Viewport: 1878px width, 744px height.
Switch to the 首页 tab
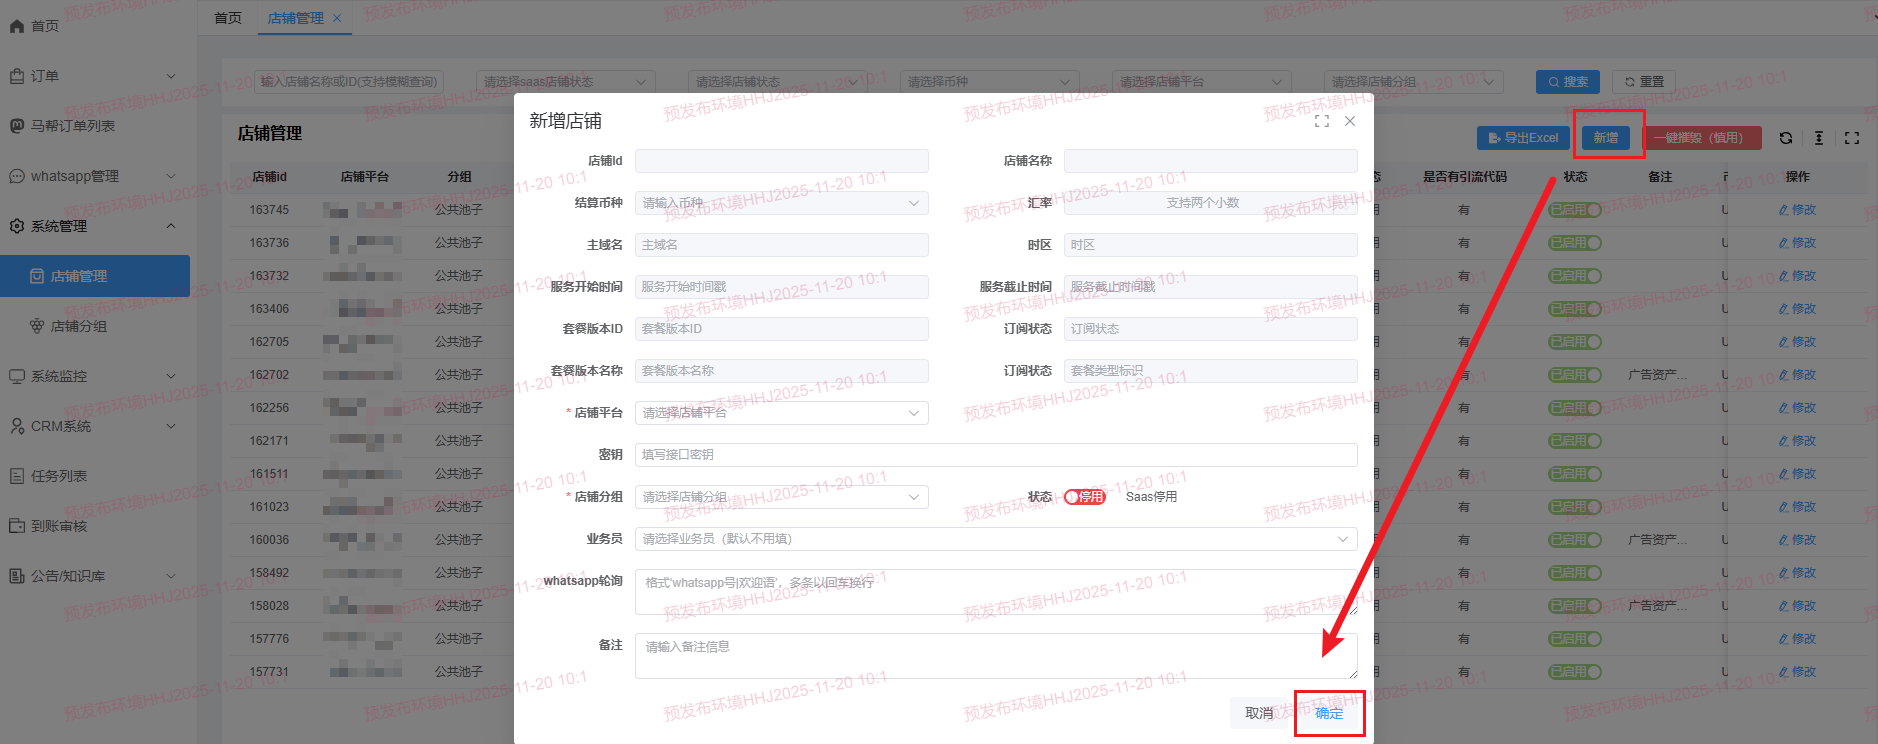pyautogui.click(x=228, y=18)
